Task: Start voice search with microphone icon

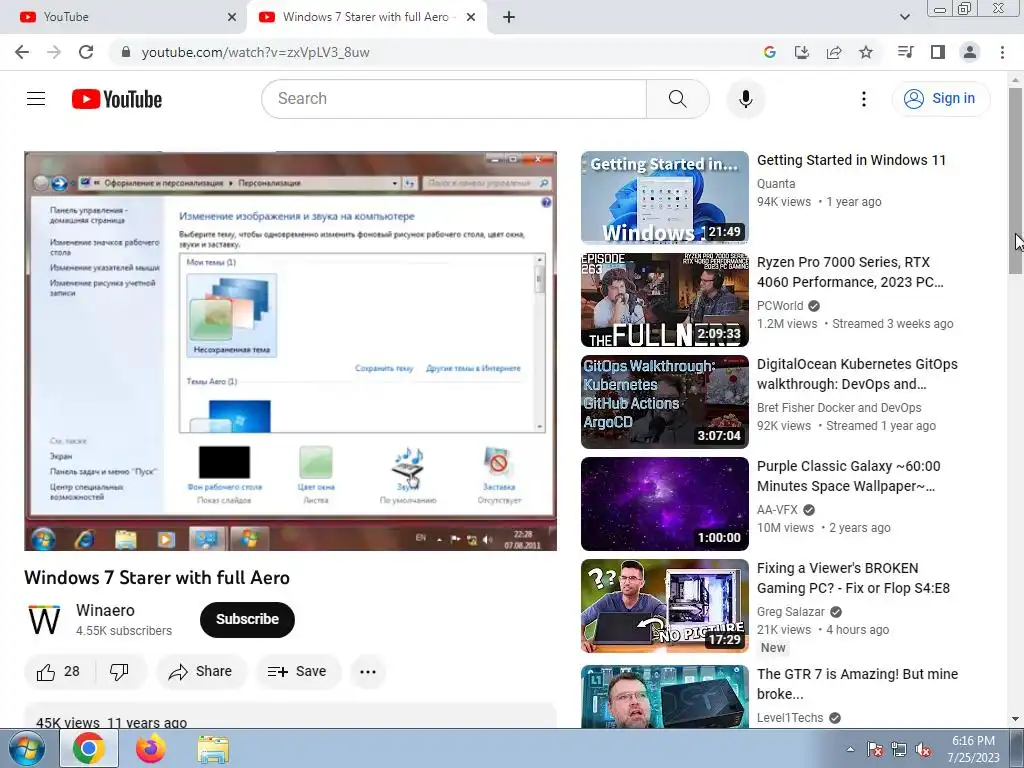Action: click(745, 99)
